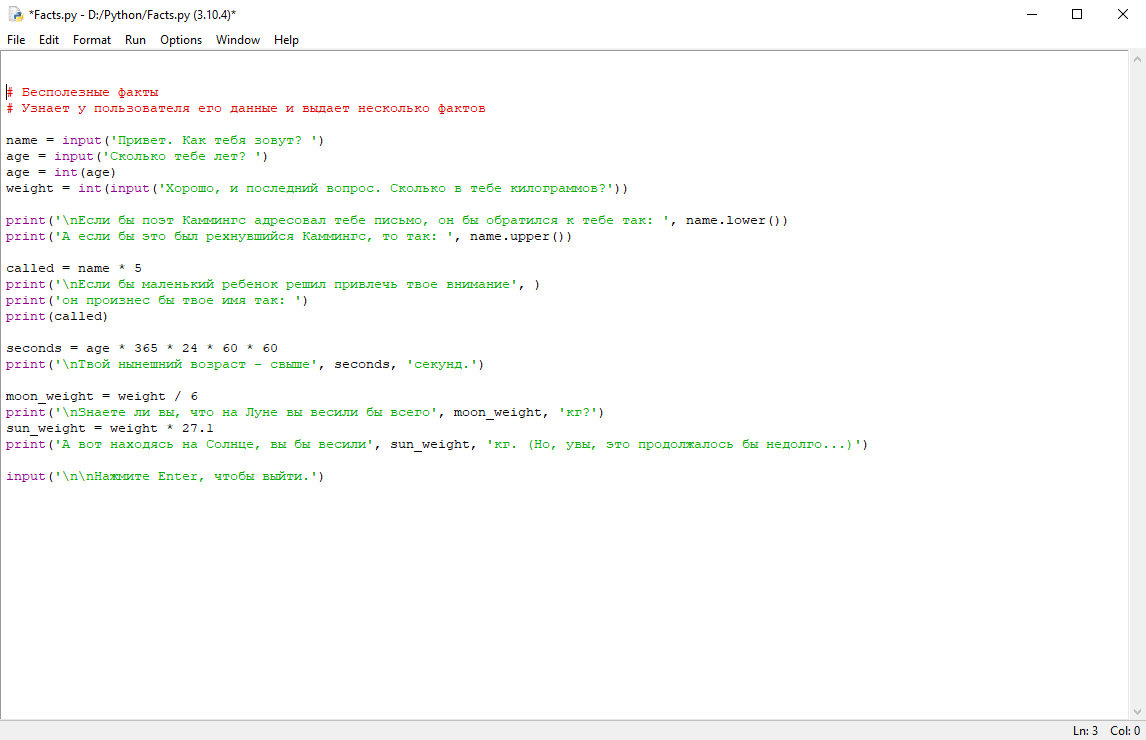Viewport: 1146px width, 740px height.
Task: Click the line 'name = input('Привет. Как тебя зовут? ')'
Action: pos(165,140)
